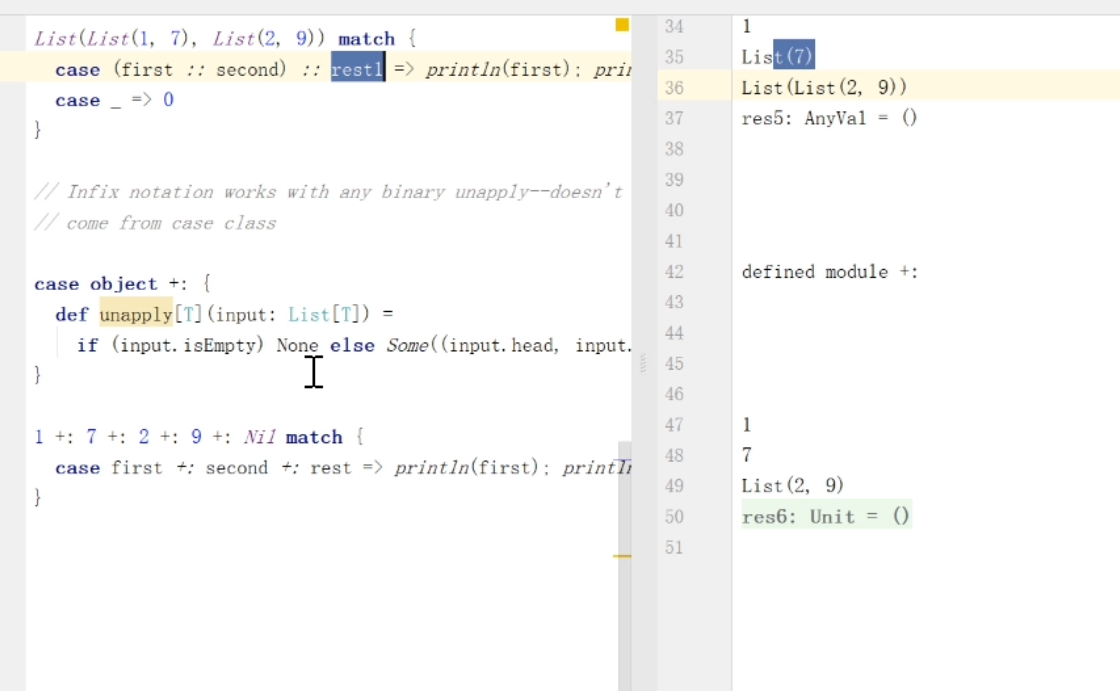Click "input.isEmpty" in the if condition
The width and height of the screenshot is (1120, 691).
tap(188, 346)
